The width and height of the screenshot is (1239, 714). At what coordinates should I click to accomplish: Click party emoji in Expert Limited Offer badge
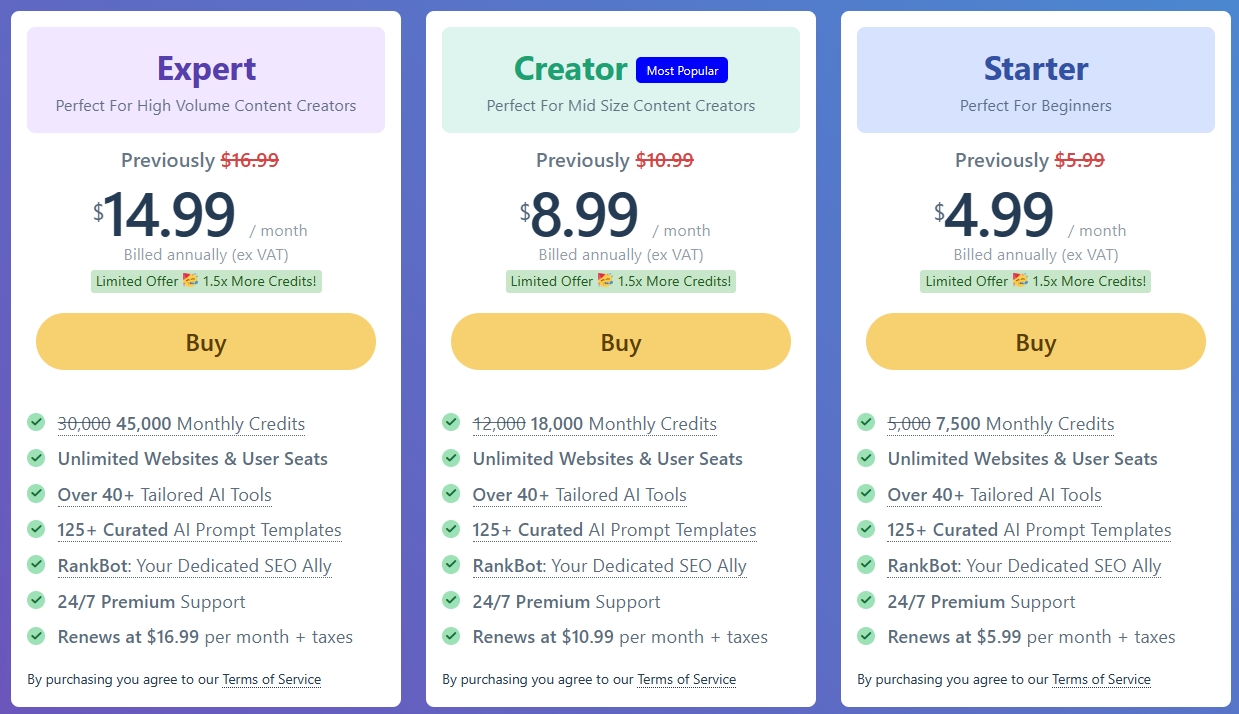click(x=190, y=280)
